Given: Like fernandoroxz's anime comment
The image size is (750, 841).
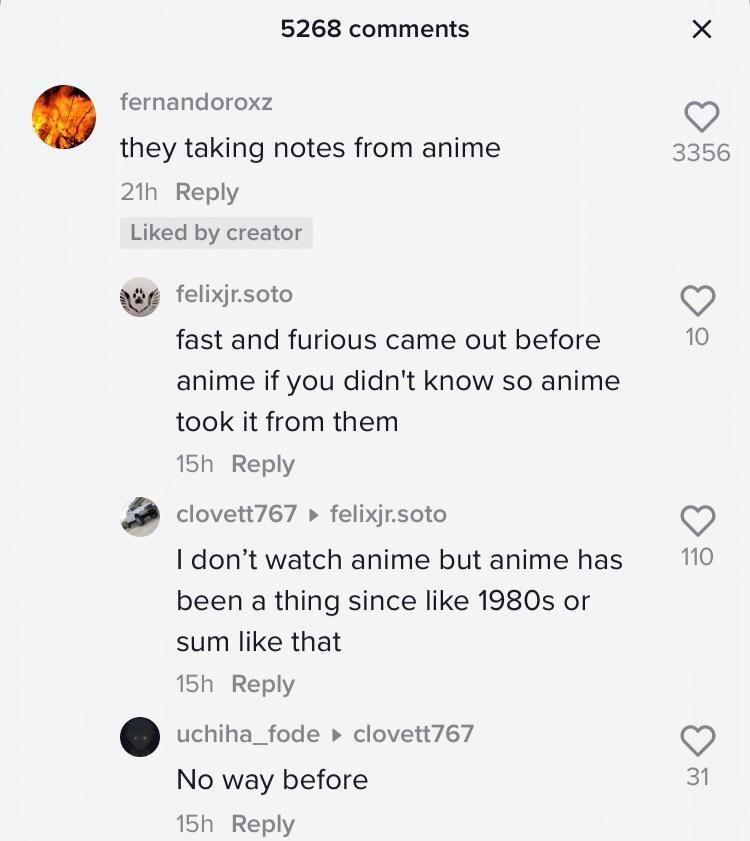Looking at the screenshot, I should coord(701,118).
